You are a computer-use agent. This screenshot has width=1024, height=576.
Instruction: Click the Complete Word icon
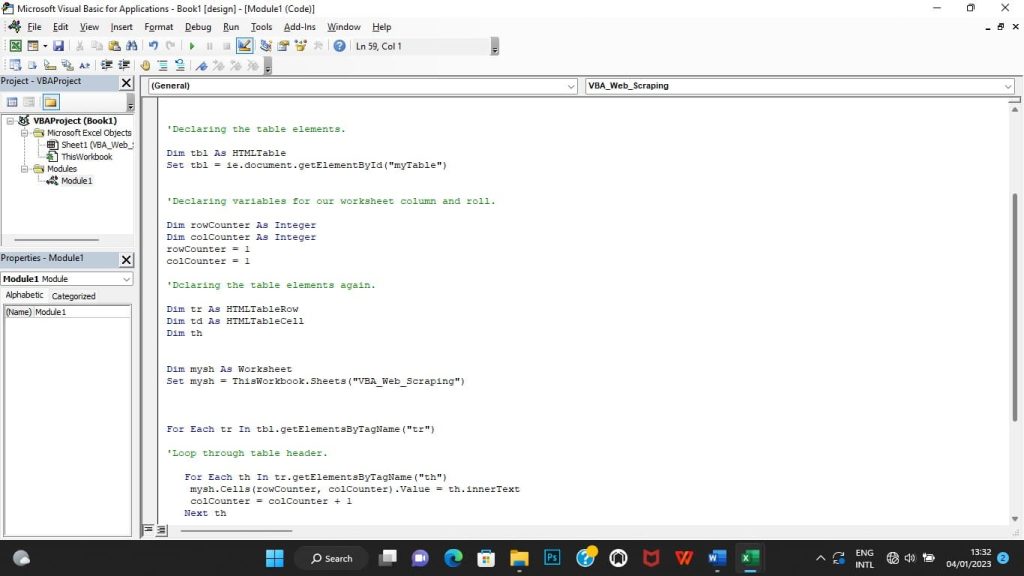click(84, 65)
